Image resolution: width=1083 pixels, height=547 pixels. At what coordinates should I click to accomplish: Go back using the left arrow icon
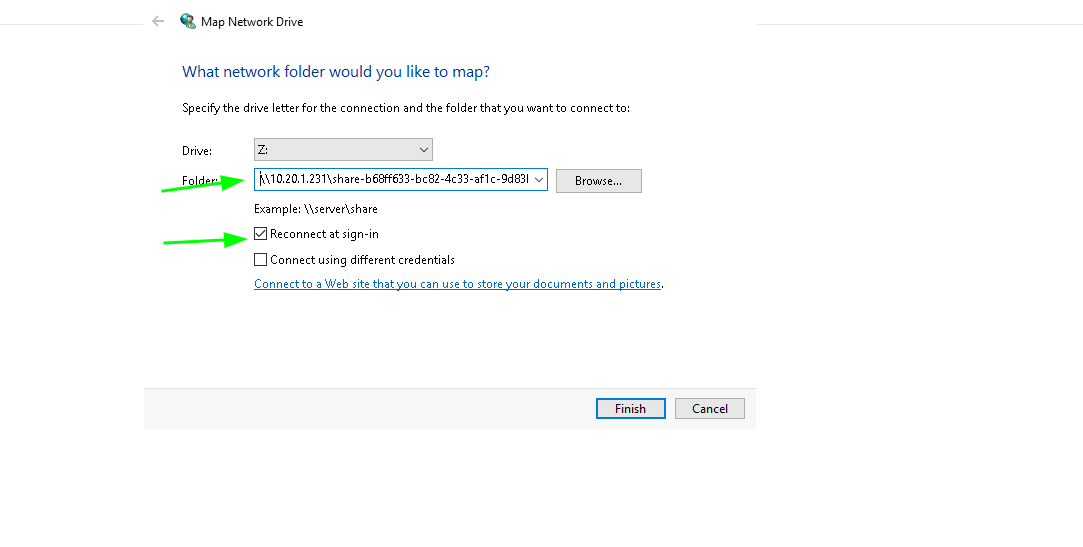coord(158,21)
